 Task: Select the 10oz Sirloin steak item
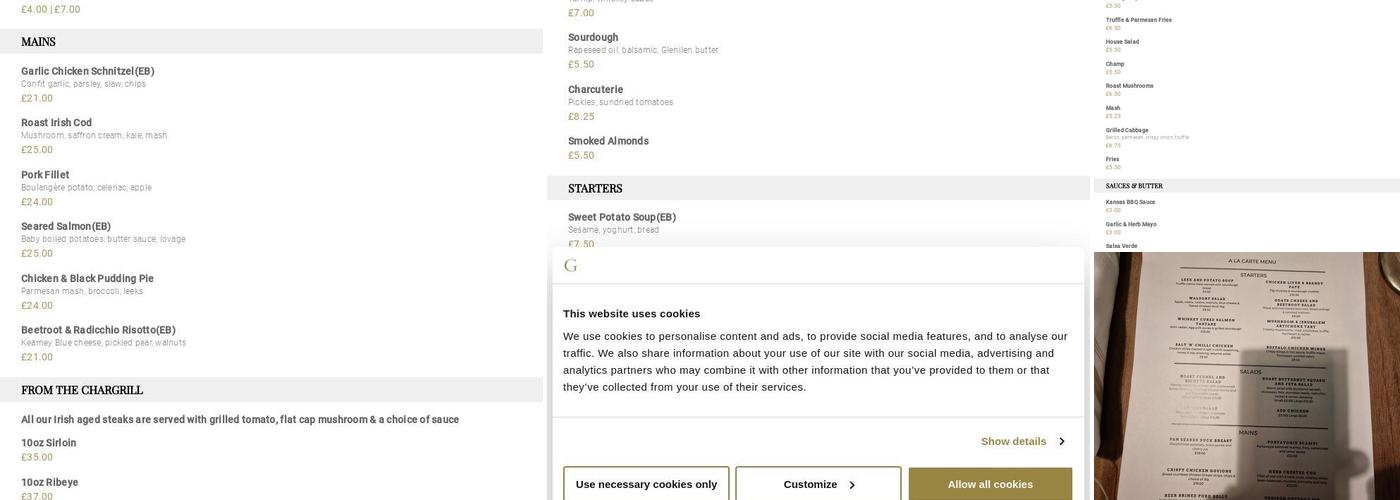click(48, 443)
